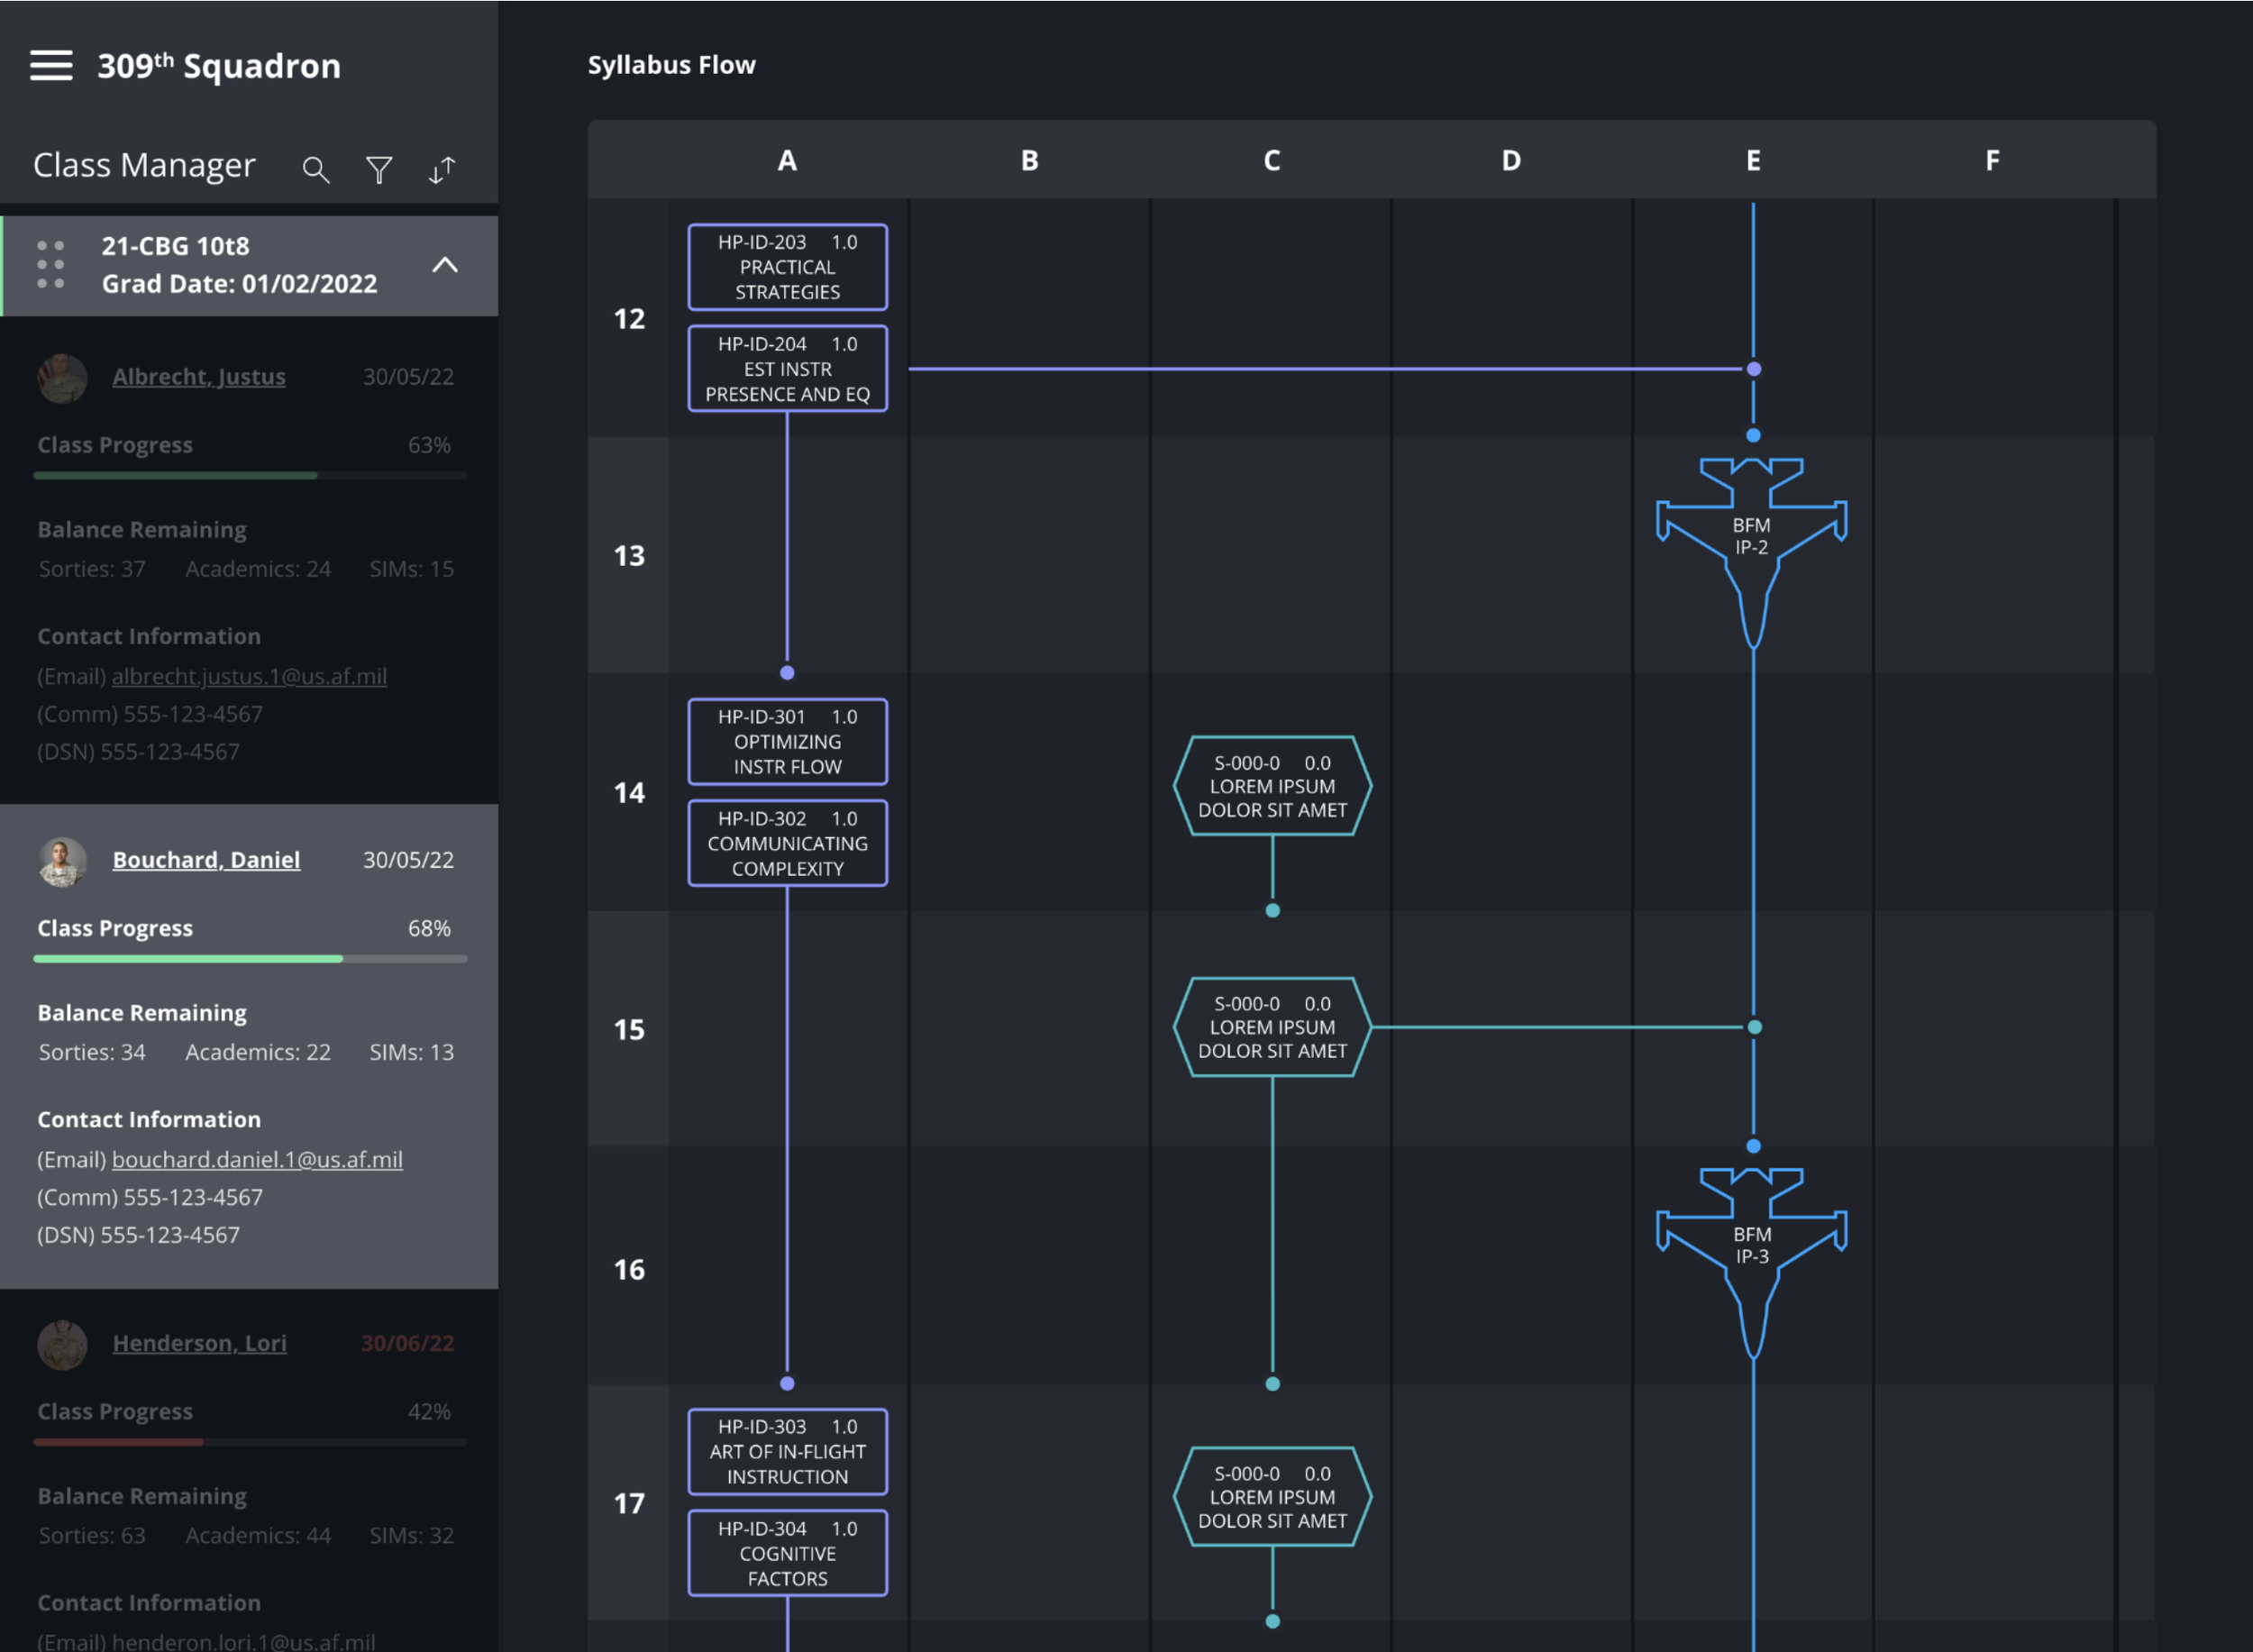Collapse the 21-CBG 10t8 class chevron
The width and height of the screenshot is (2253, 1652).
pyautogui.click(x=445, y=265)
